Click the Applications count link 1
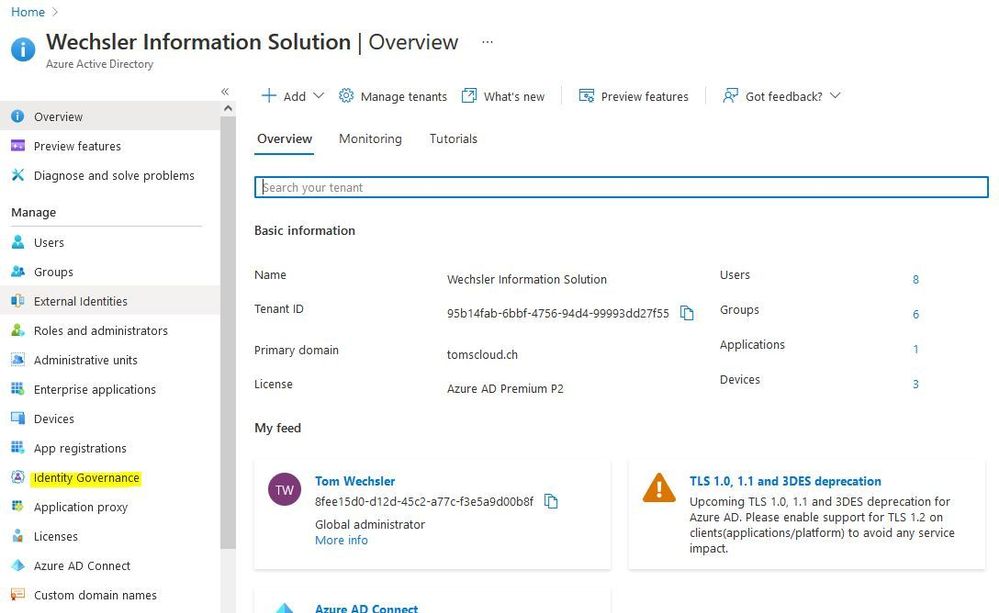This screenshot has width=999, height=613. pyautogui.click(x=916, y=349)
